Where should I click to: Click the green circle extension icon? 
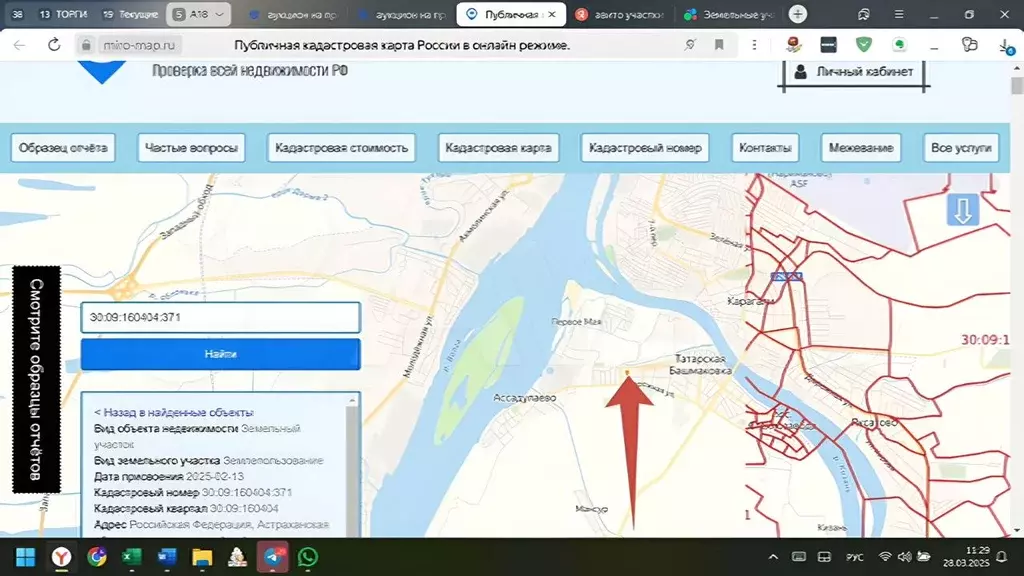tap(900, 44)
